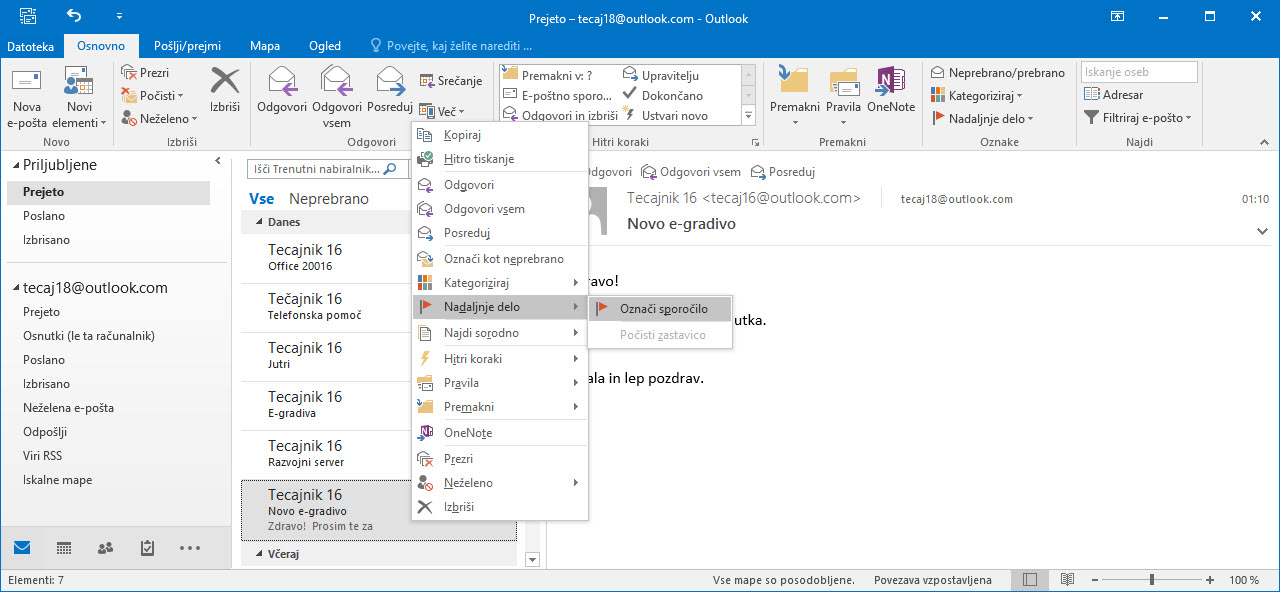Open the Premakni ribbon button
Image resolution: width=1280 pixels, height=592 pixels.
(795, 97)
